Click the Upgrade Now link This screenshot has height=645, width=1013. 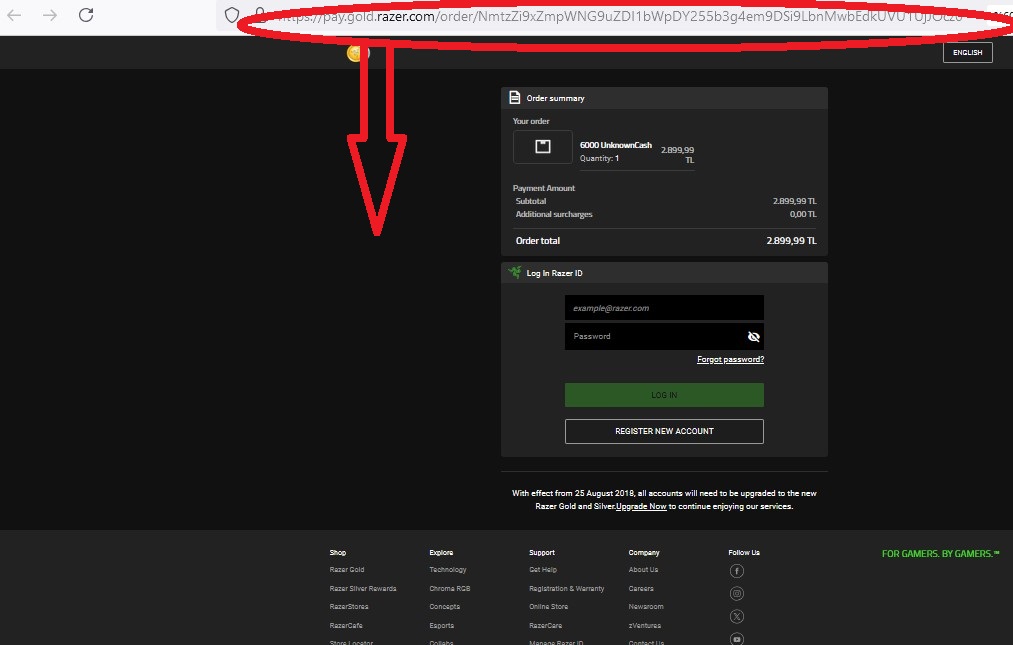[641, 507]
